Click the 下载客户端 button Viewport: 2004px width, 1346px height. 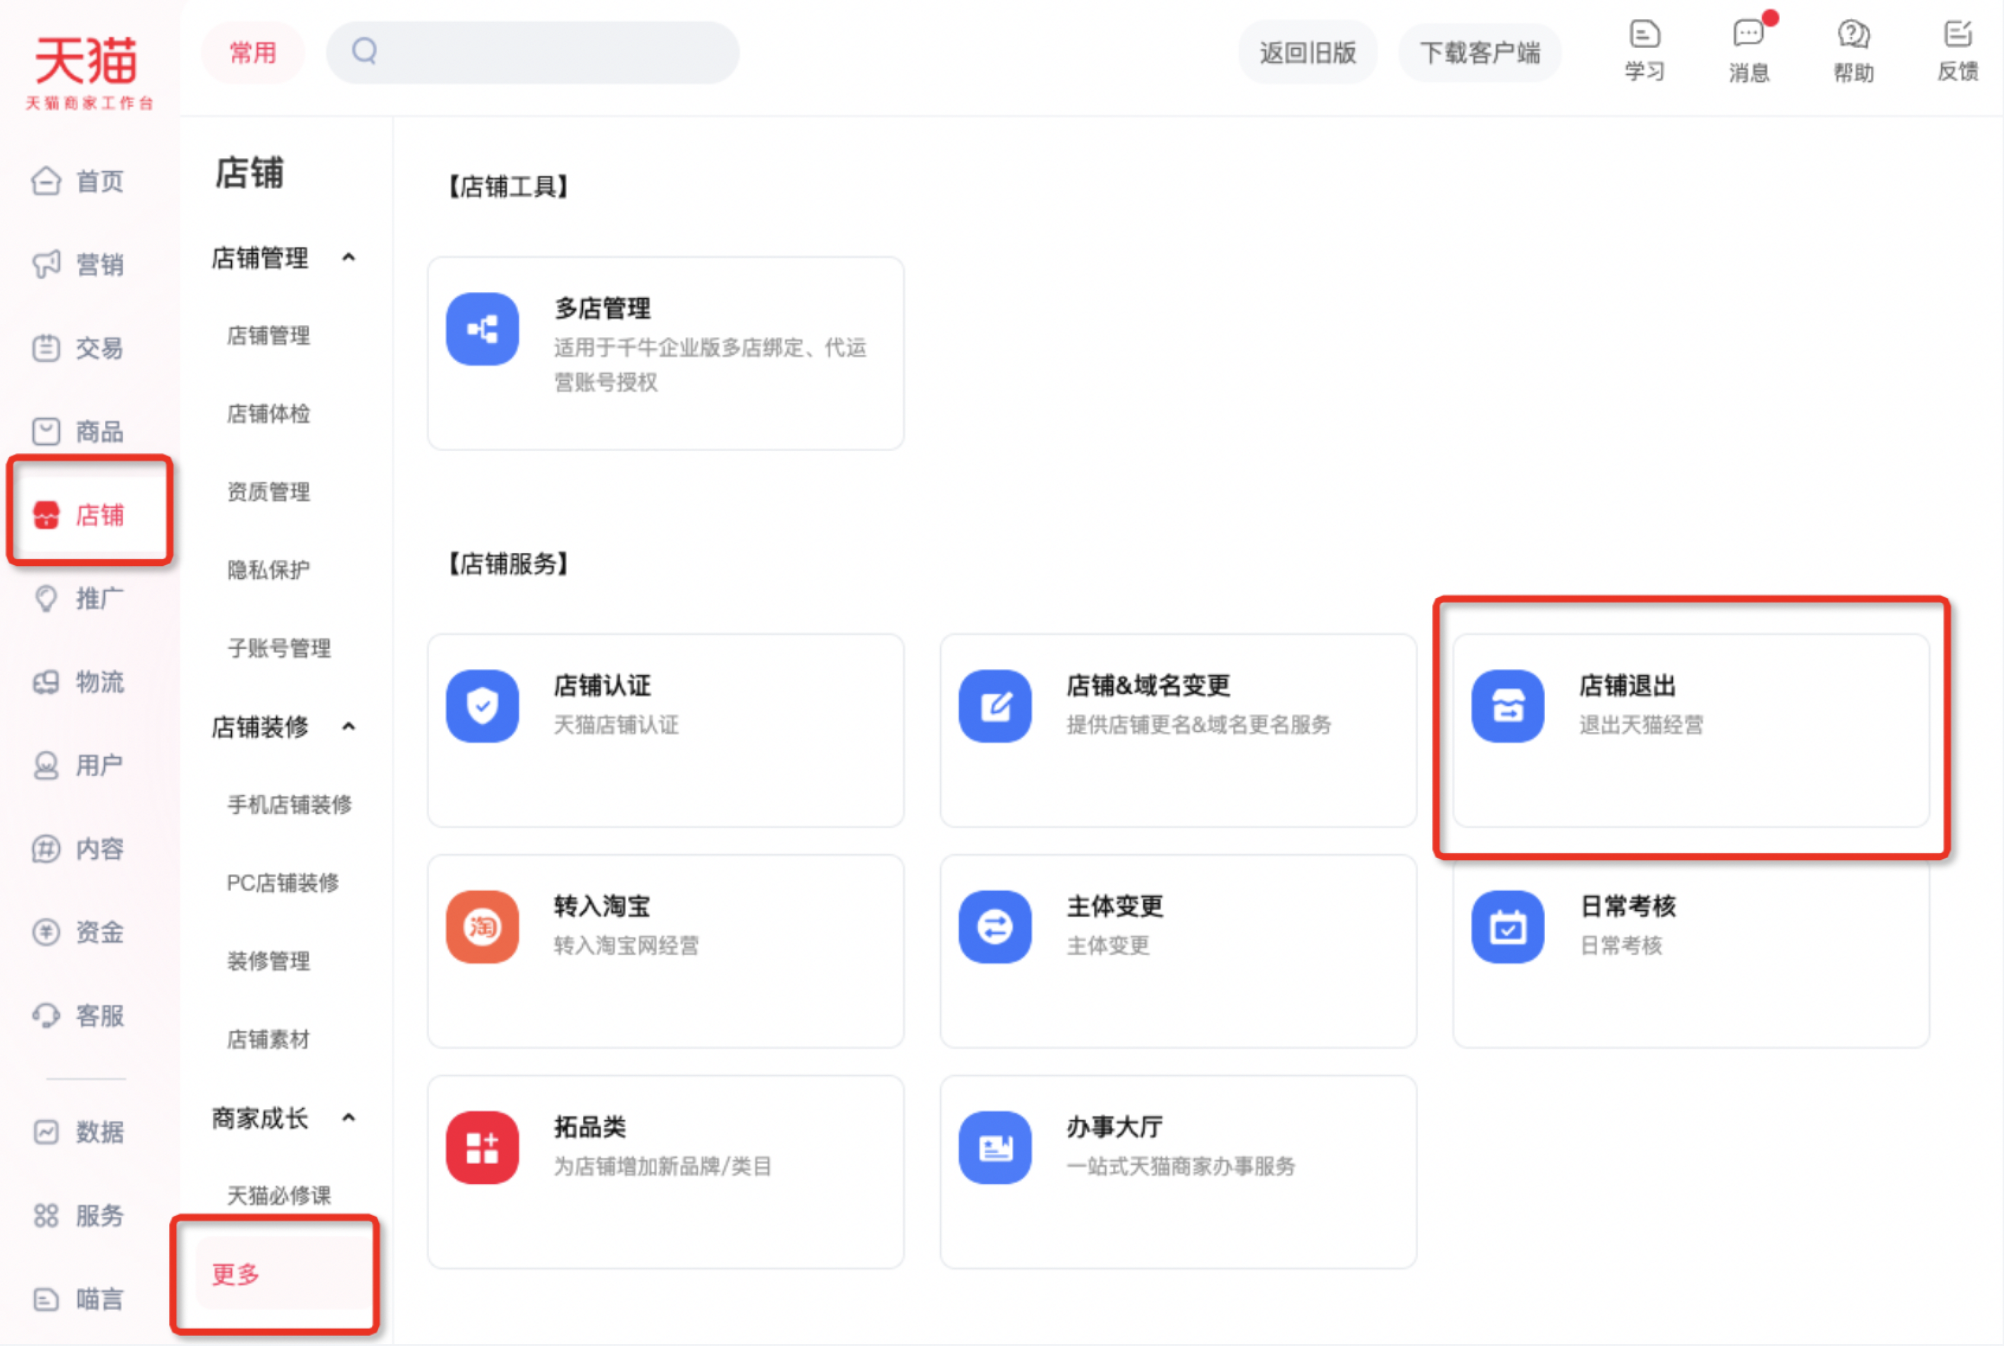[1480, 52]
